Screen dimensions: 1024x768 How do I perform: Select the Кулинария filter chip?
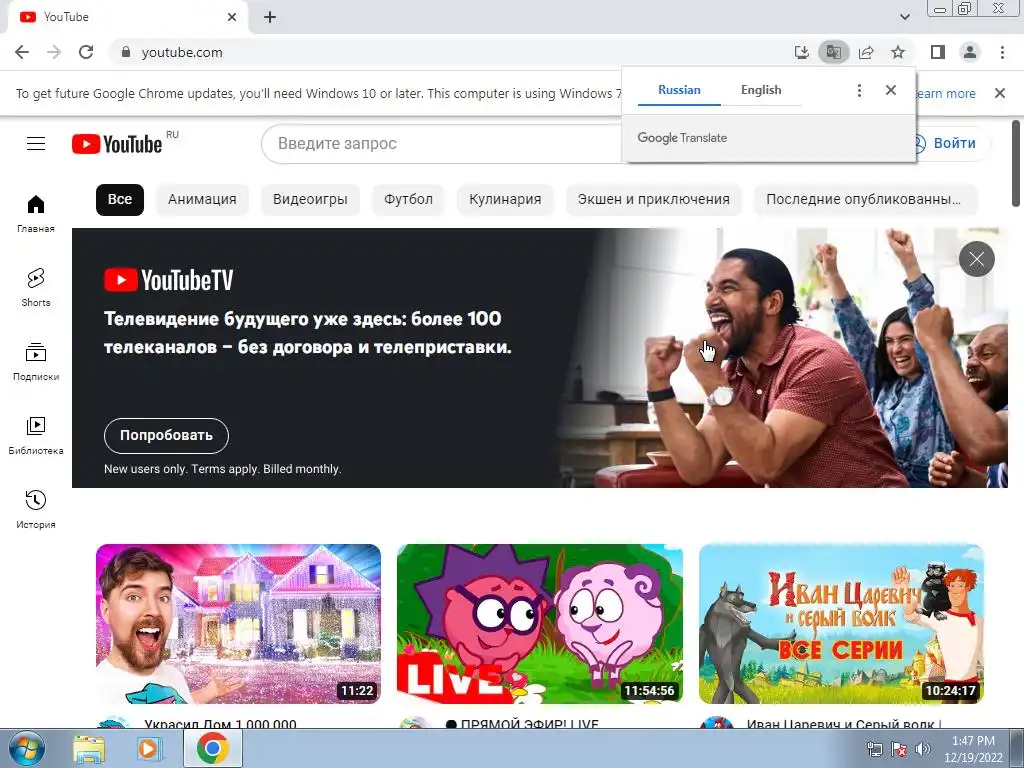(x=505, y=199)
